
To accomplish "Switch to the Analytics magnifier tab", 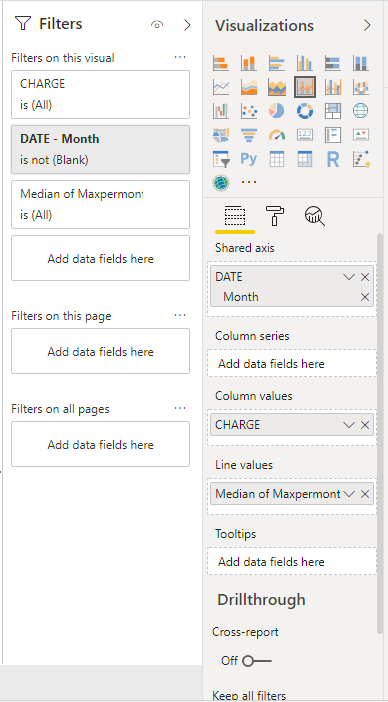I will pyautogui.click(x=315, y=216).
